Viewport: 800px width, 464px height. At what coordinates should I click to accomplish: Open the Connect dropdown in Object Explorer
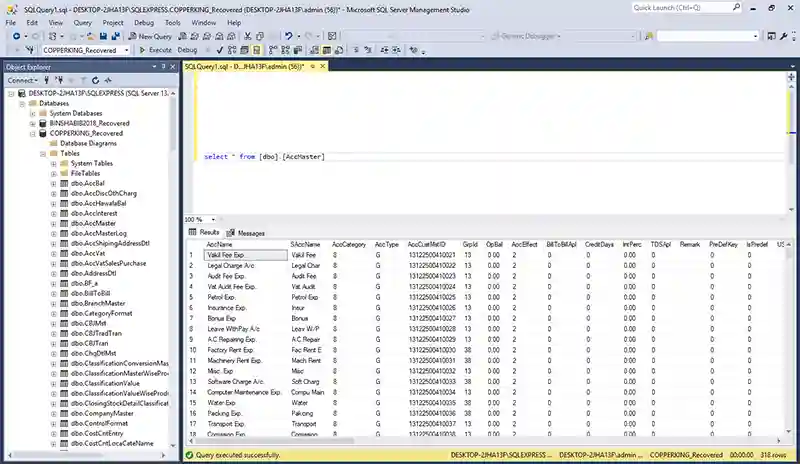point(22,80)
